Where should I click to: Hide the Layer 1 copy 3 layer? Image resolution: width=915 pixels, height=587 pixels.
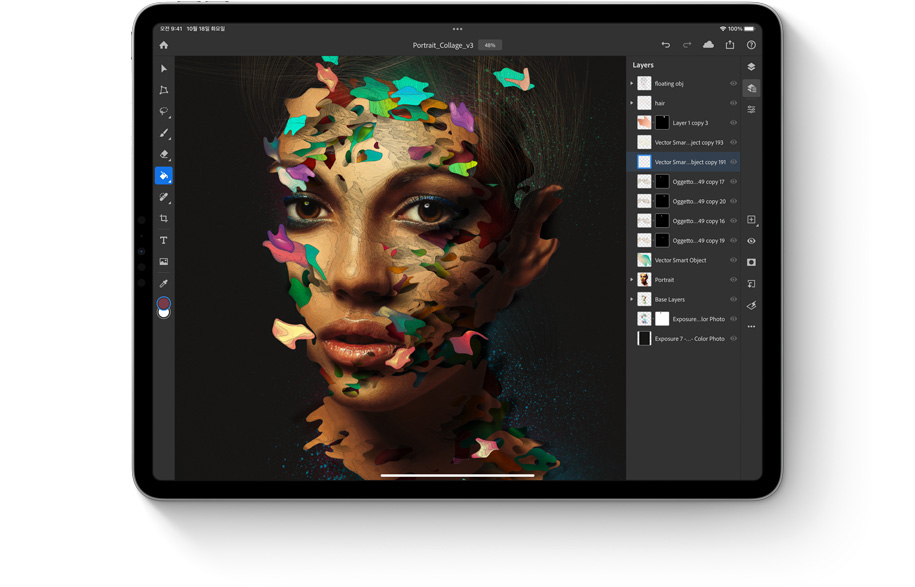(734, 123)
